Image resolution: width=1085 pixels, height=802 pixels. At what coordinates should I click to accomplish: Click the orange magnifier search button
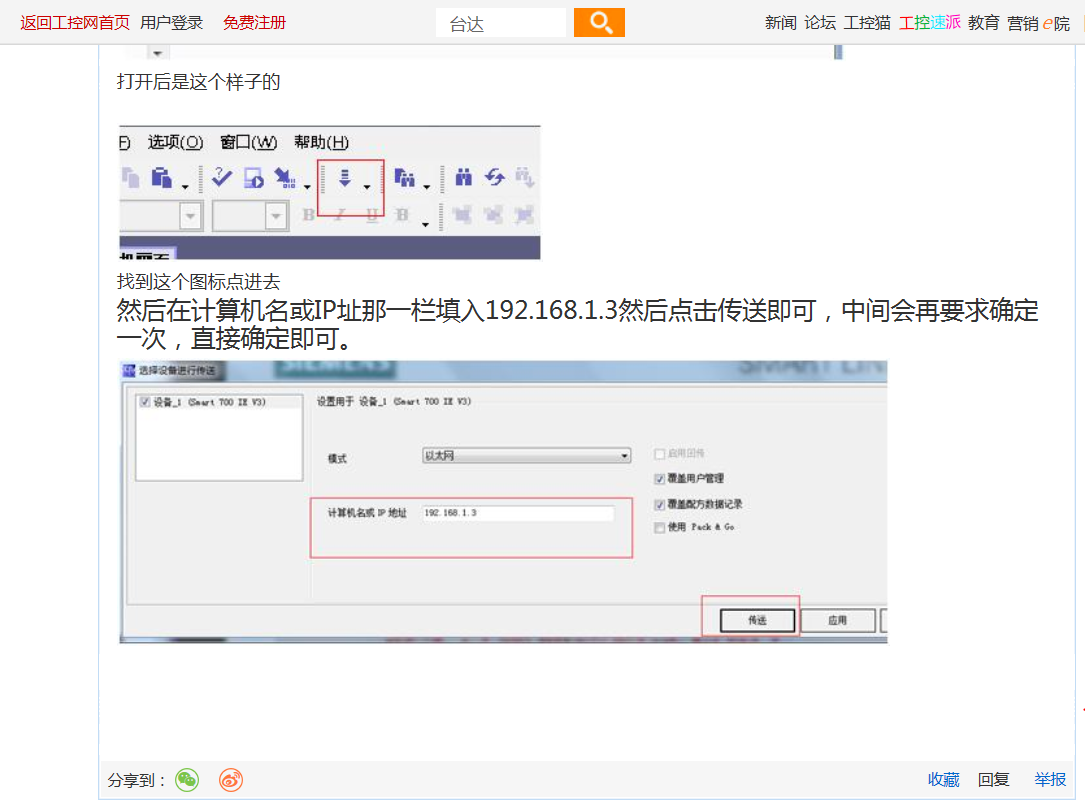point(599,22)
